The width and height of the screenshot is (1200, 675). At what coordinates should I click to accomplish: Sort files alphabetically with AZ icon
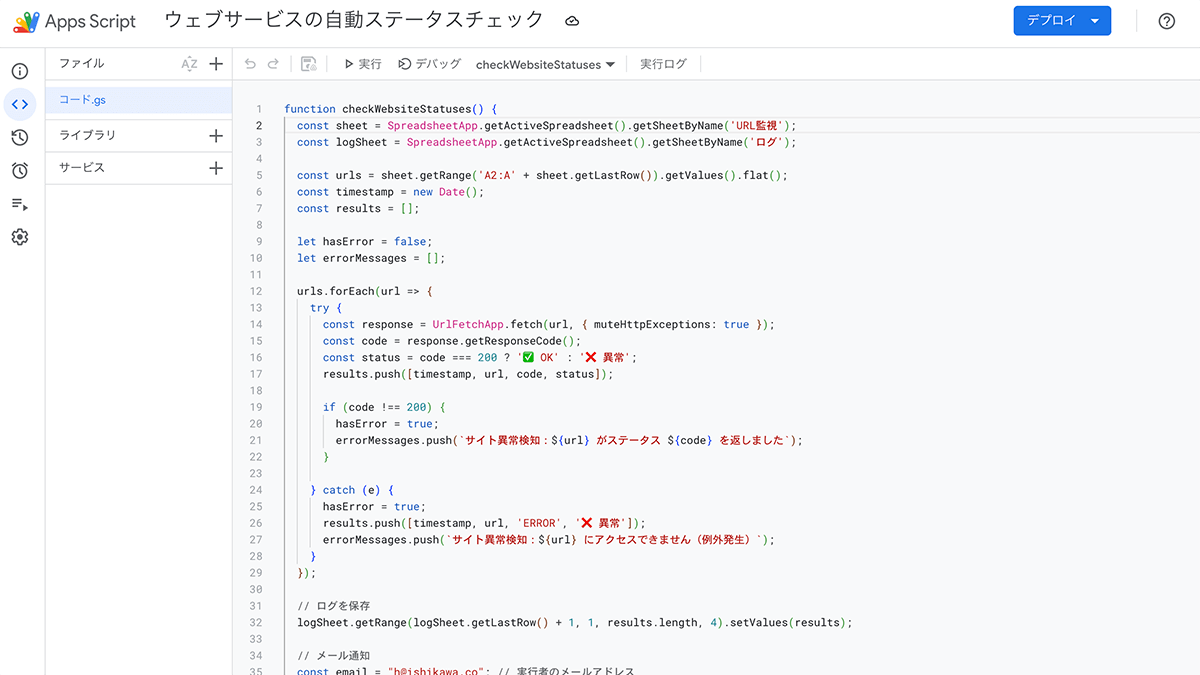(189, 64)
